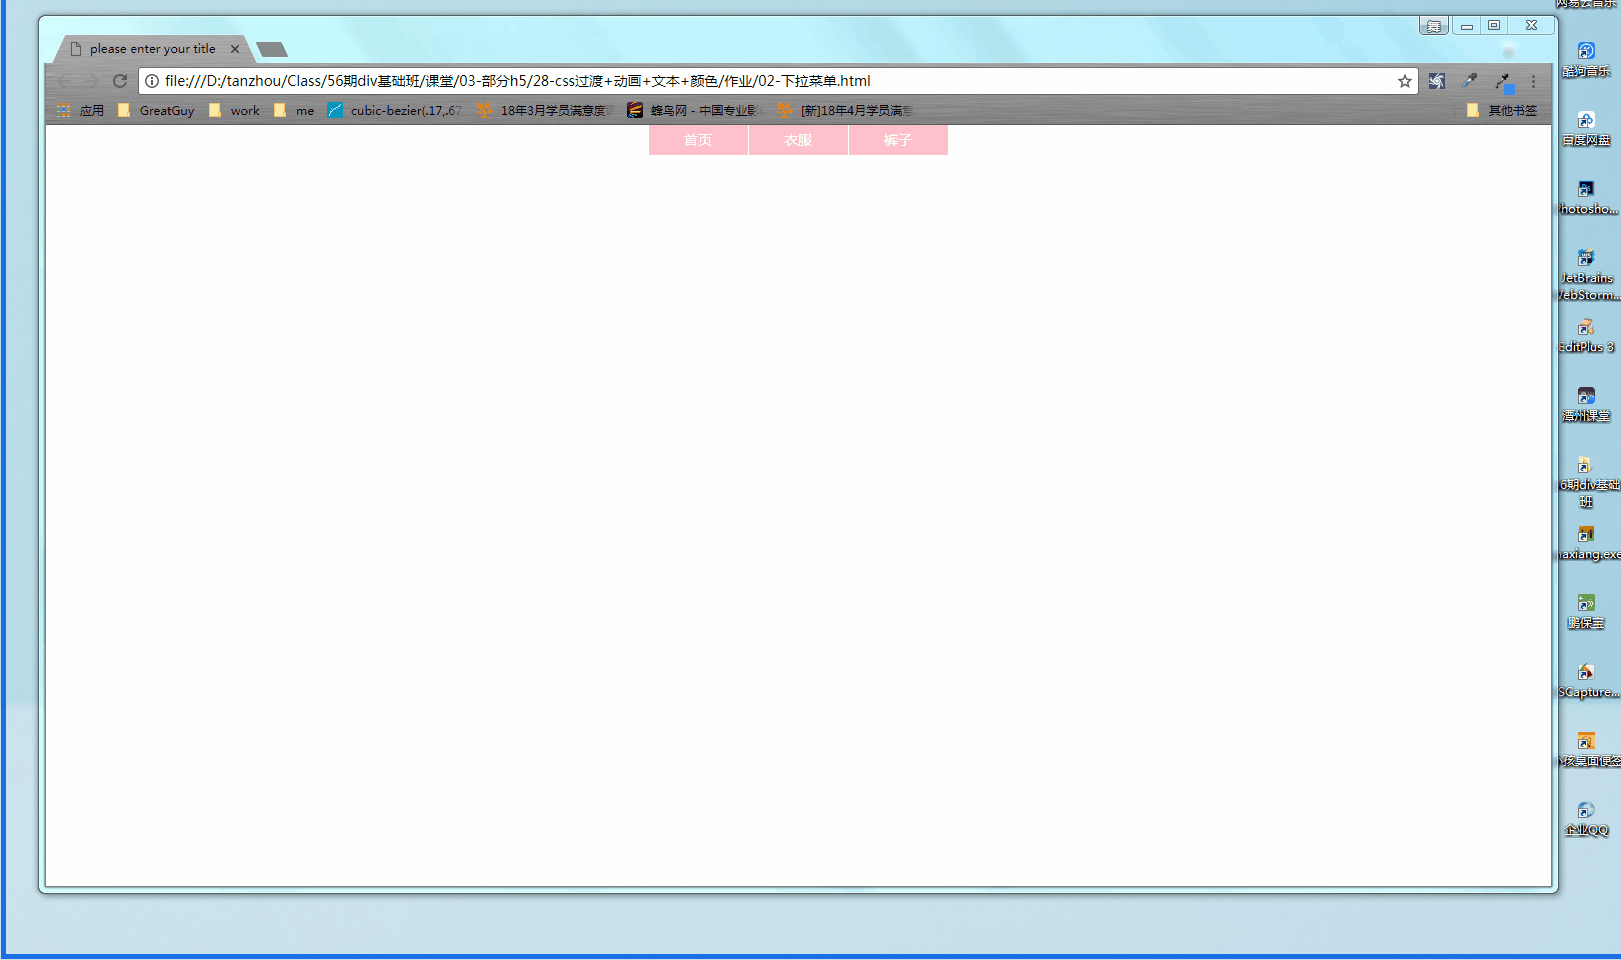Minimize the Chrome window

coord(1466,26)
